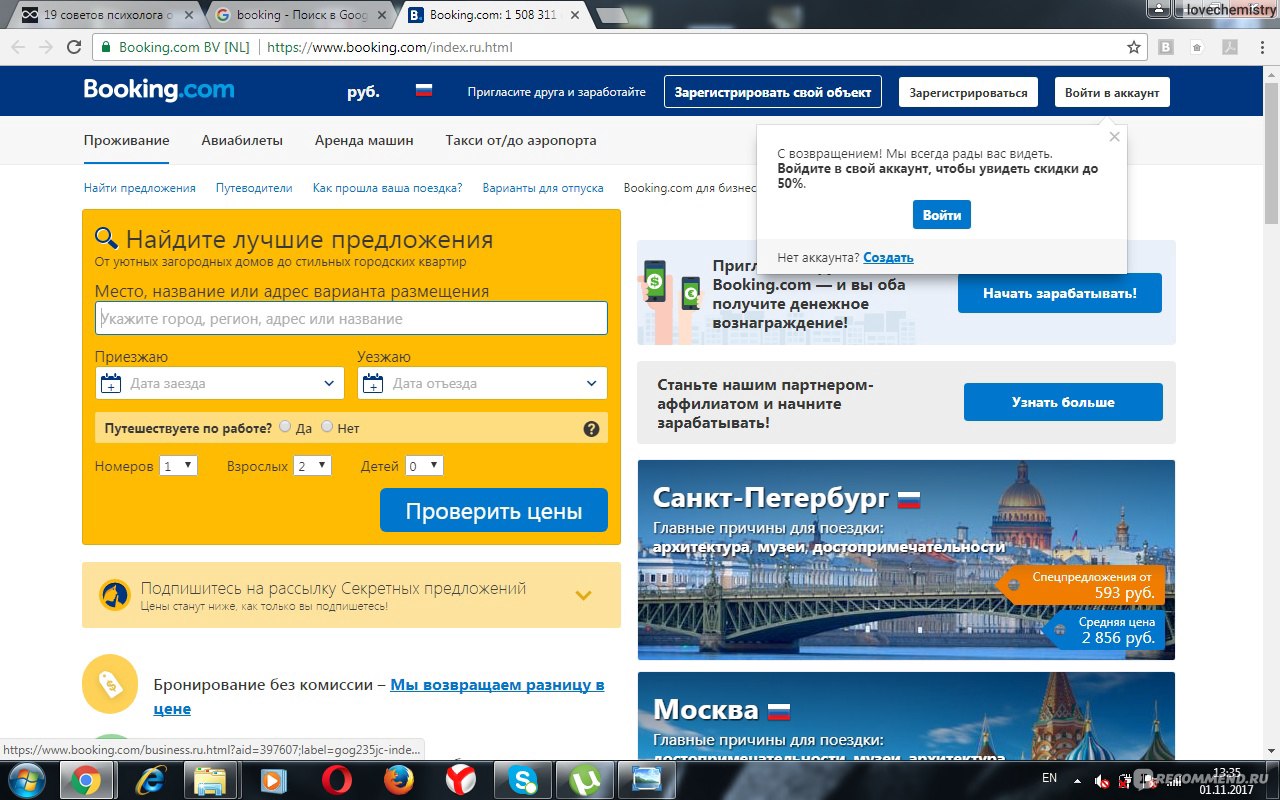Screen dimensions: 1280x800
Task: Click the Russian flag language icon
Action: 424,91
